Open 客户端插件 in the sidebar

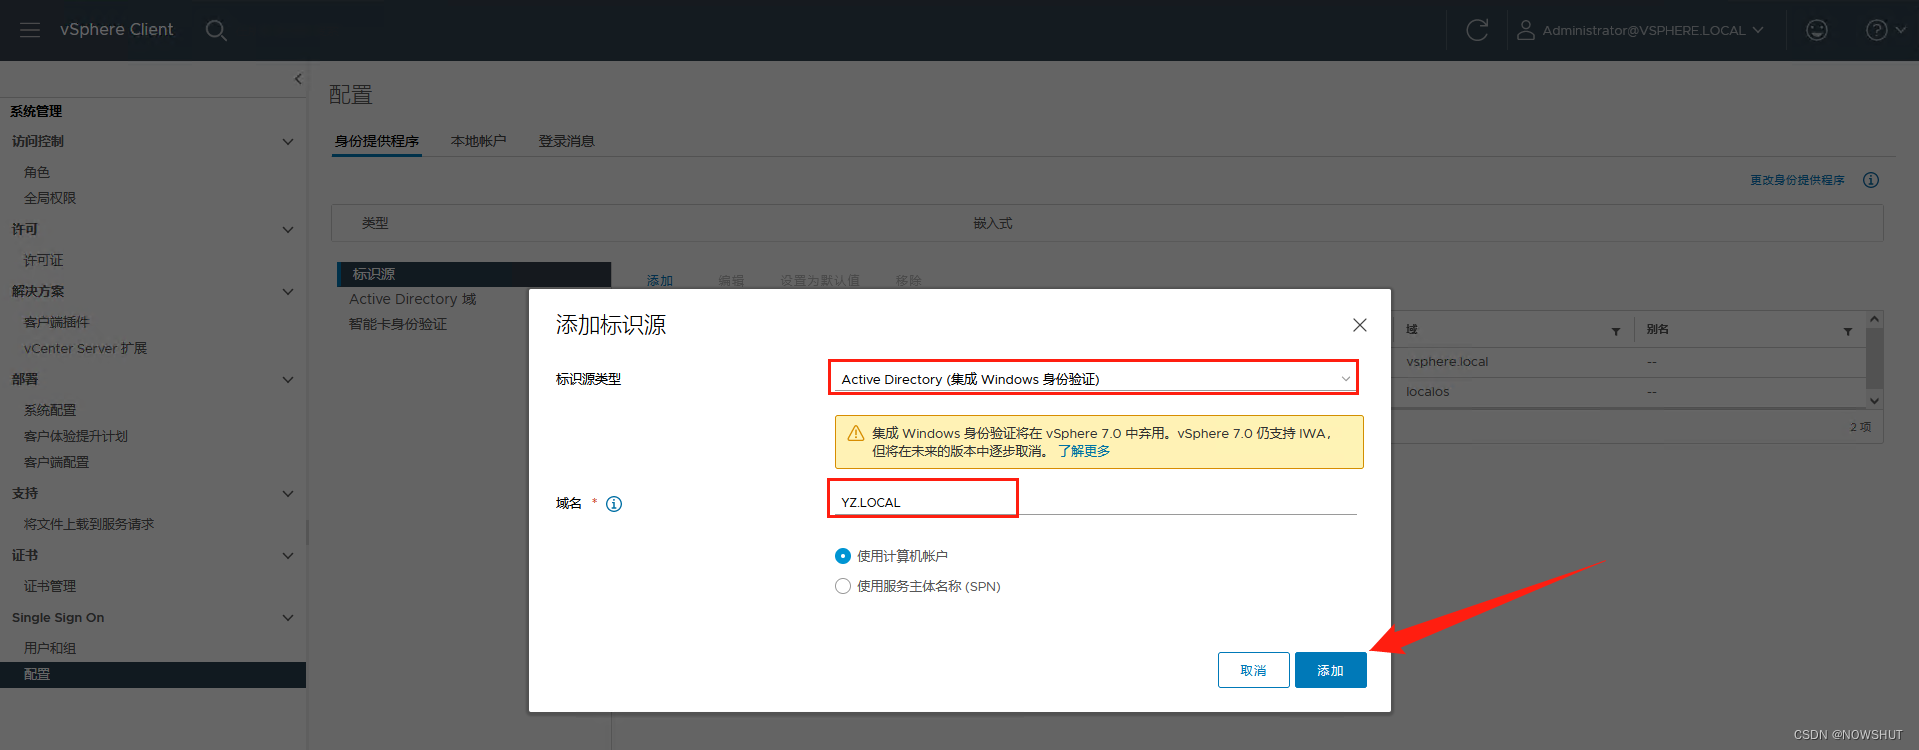pyautogui.click(x=56, y=322)
